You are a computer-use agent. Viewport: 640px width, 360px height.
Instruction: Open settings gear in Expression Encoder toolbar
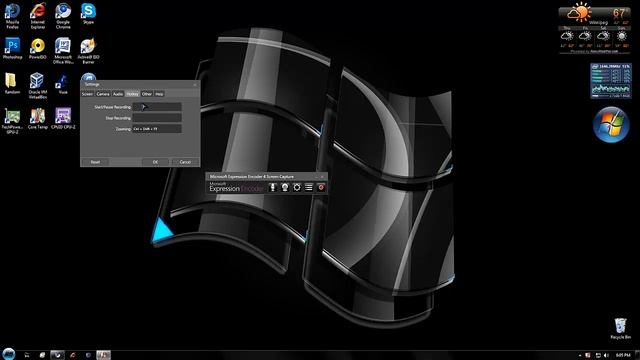[297, 187]
